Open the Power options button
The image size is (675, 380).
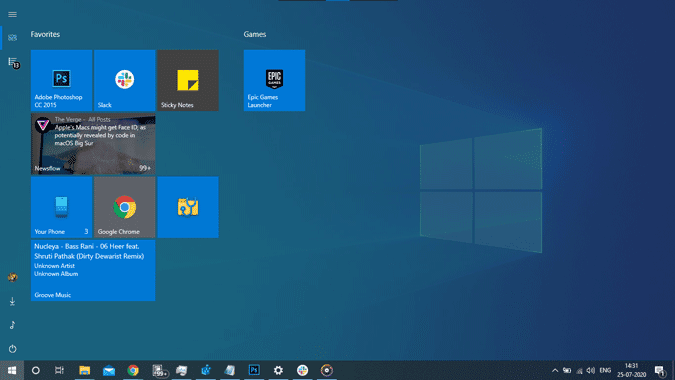pyautogui.click(x=12, y=349)
